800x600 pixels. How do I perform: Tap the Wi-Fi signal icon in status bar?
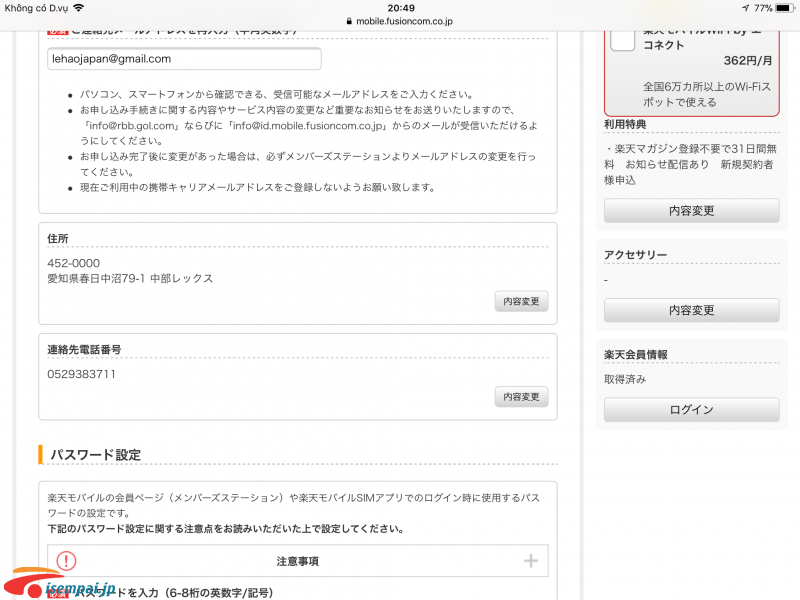(x=78, y=8)
